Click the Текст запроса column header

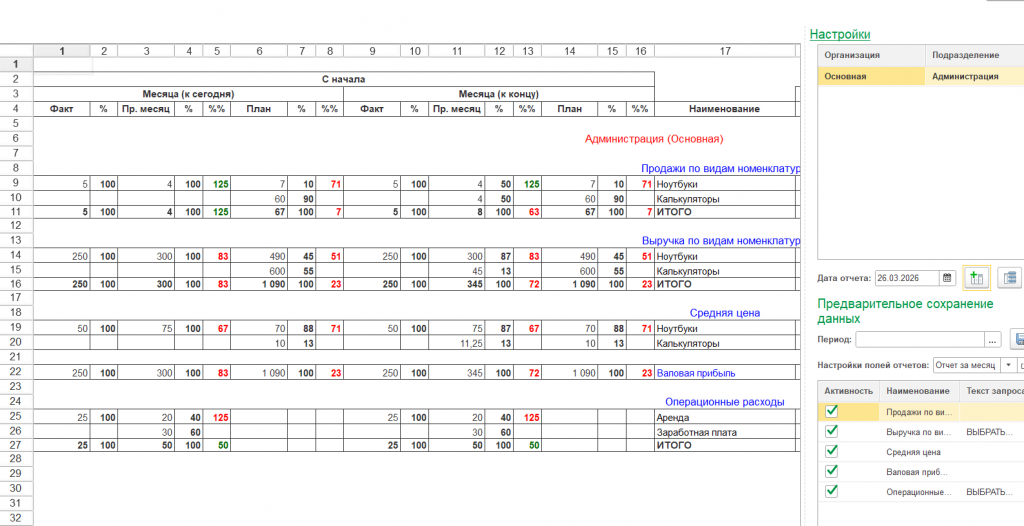pos(991,391)
